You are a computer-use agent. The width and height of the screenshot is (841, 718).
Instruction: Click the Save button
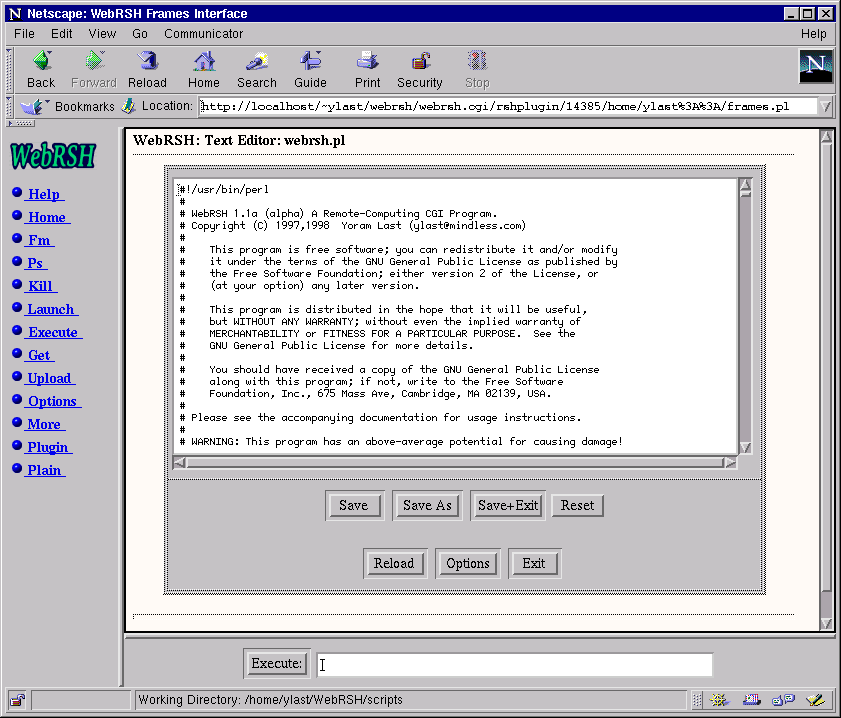pos(354,506)
